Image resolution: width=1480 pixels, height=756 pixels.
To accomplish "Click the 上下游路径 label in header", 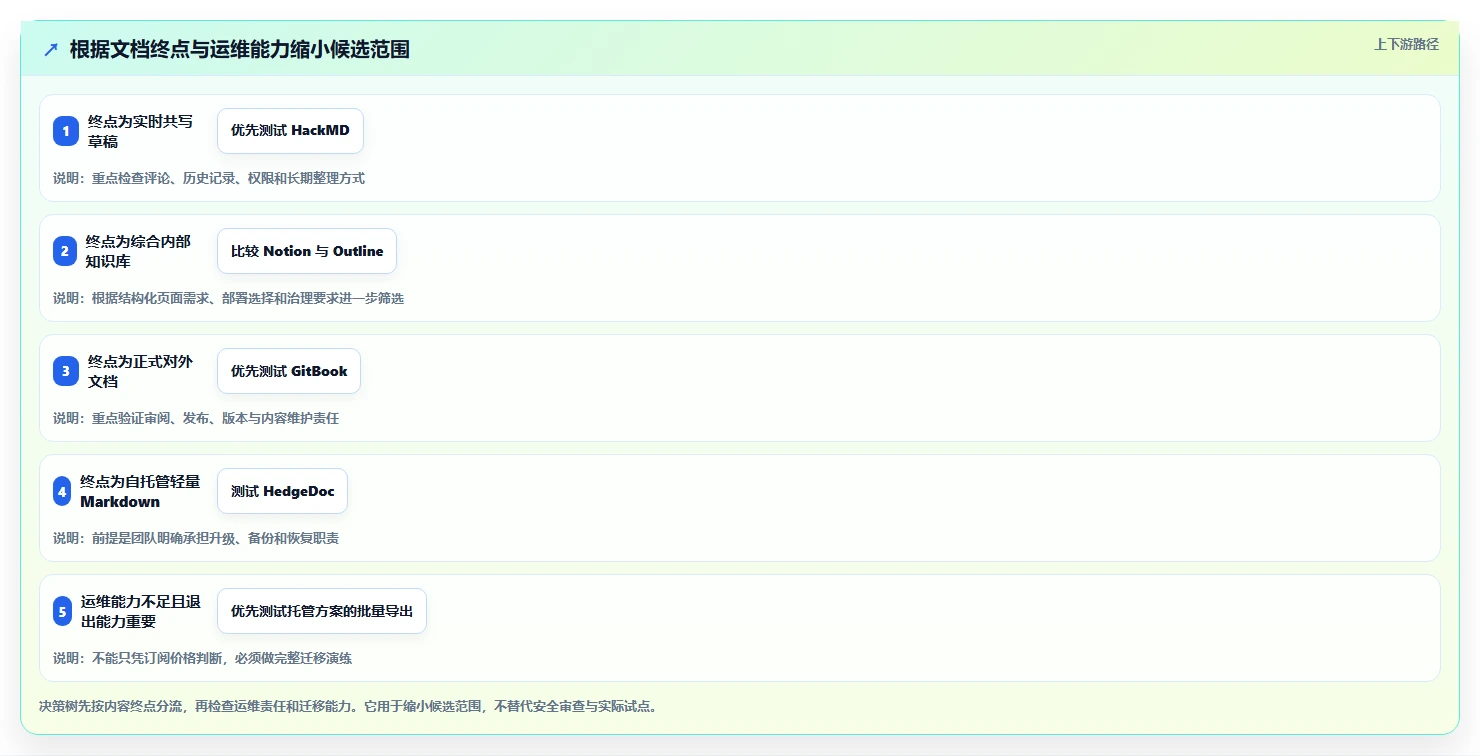I will click(1406, 44).
